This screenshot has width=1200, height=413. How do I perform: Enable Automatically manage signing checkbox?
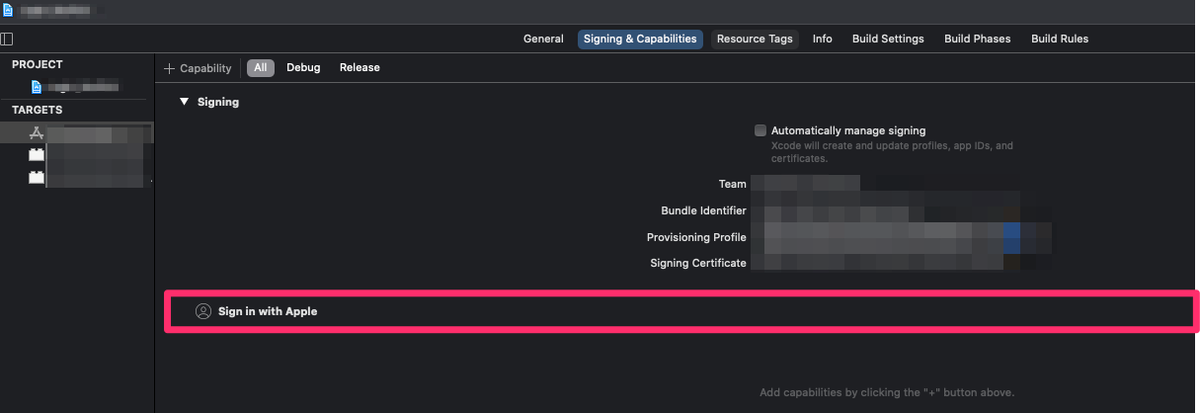point(761,130)
